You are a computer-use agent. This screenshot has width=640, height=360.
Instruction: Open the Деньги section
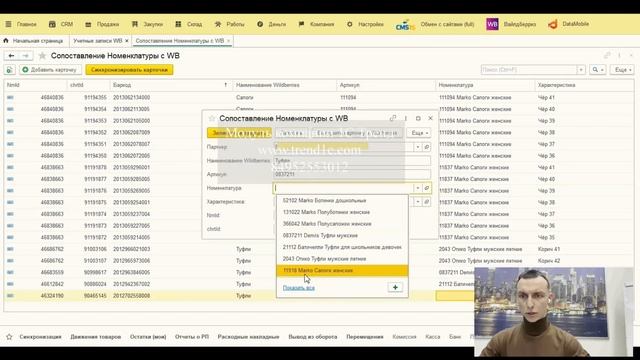[271, 24]
